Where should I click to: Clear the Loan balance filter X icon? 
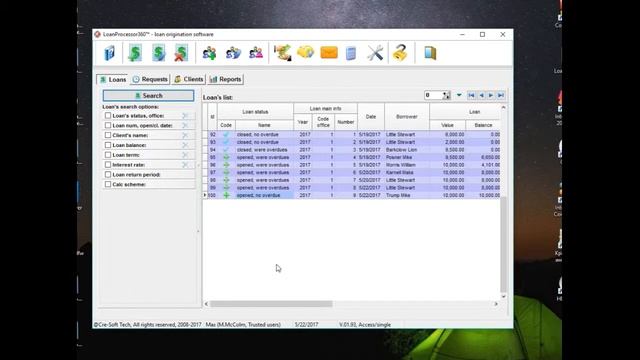185,145
